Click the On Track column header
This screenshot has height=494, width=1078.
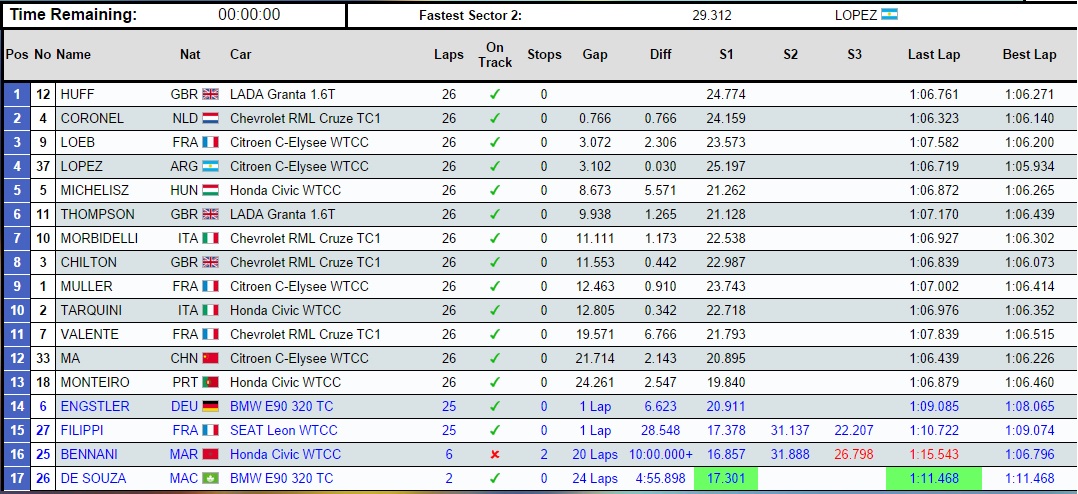495,55
